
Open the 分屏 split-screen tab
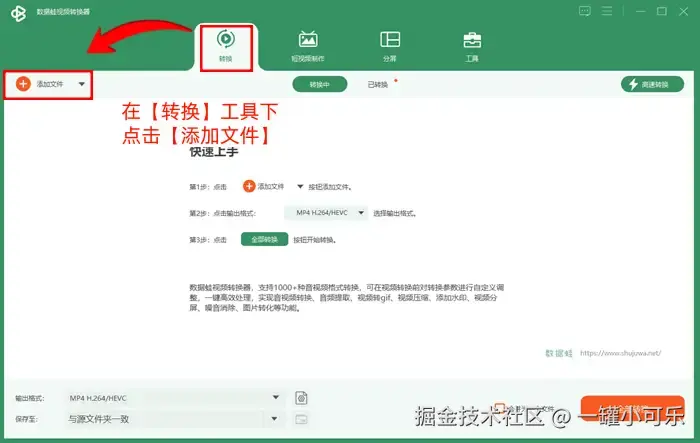click(390, 46)
